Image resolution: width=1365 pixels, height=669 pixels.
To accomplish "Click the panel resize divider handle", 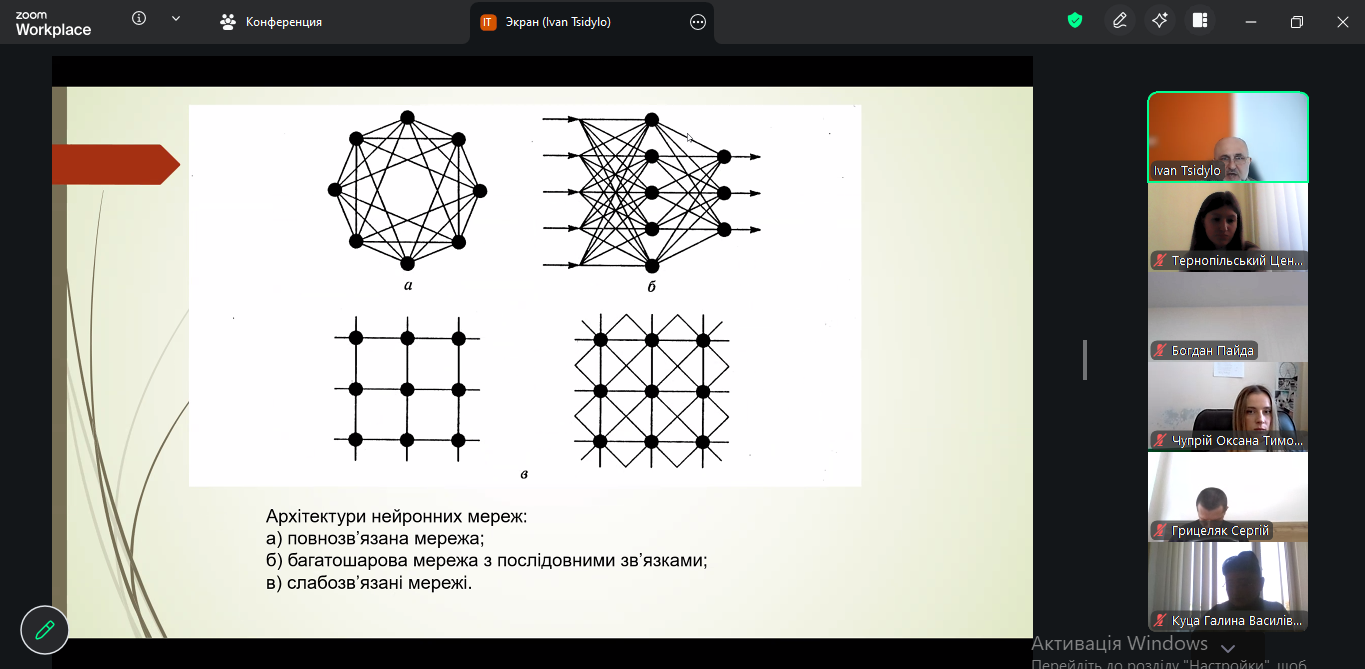I will 1085,360.
